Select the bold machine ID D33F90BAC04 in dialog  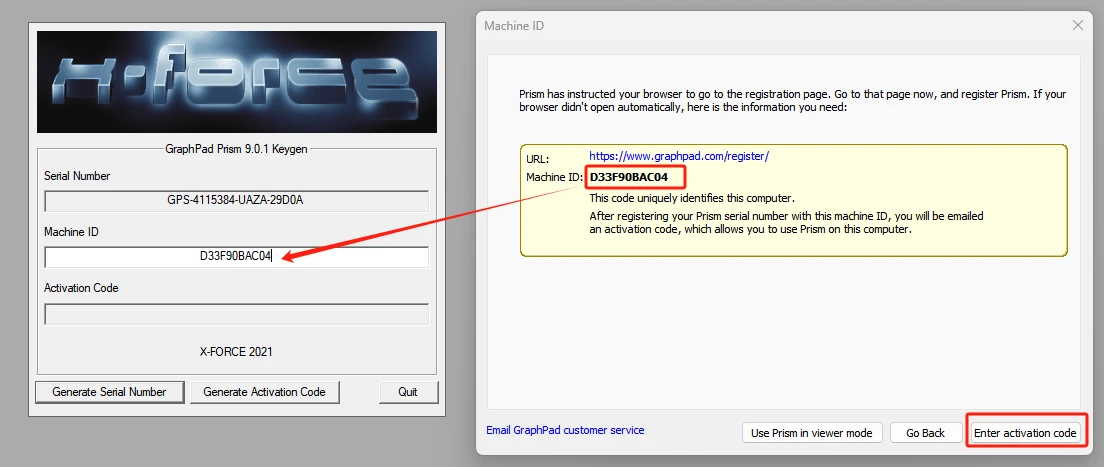(629, 177)
